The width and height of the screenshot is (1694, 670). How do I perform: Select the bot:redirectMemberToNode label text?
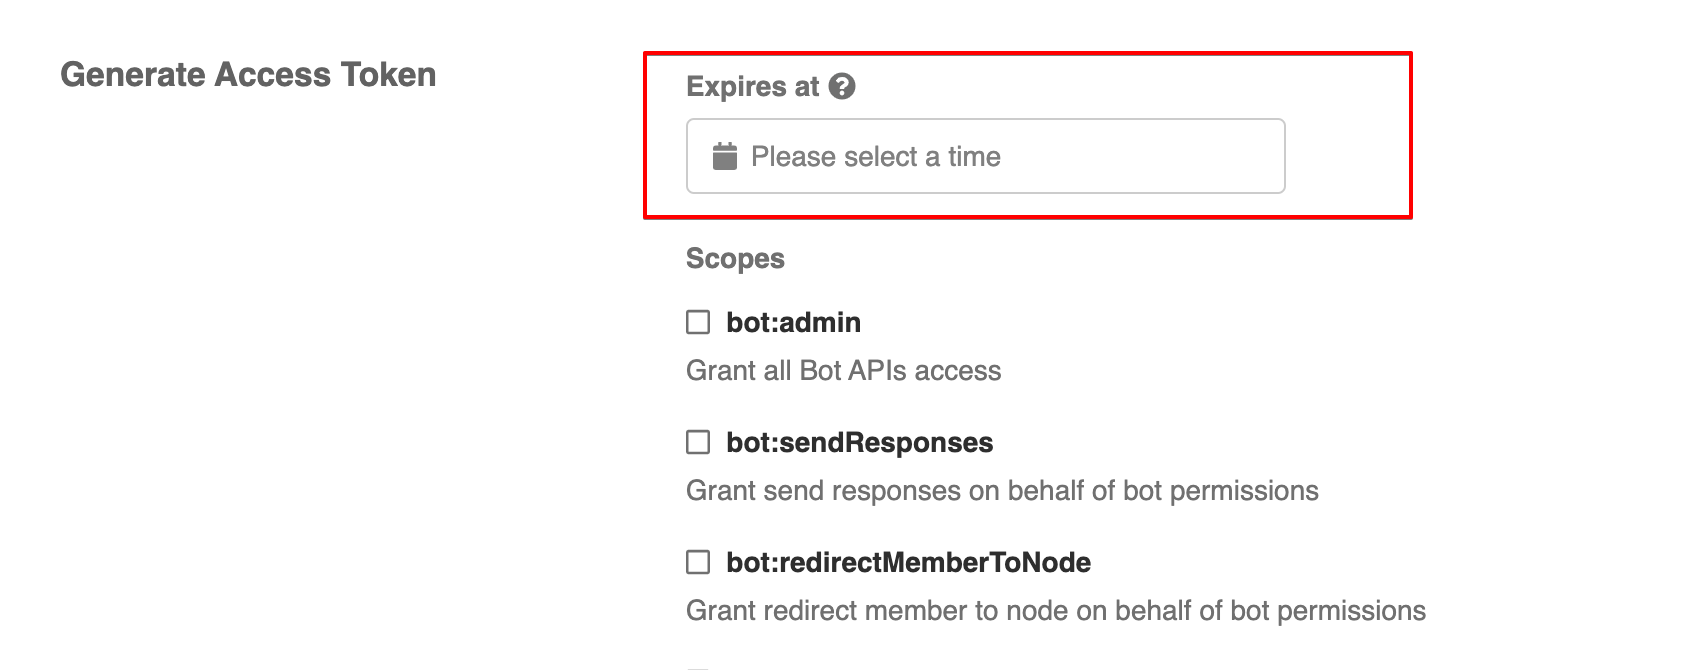coord(908,562)
